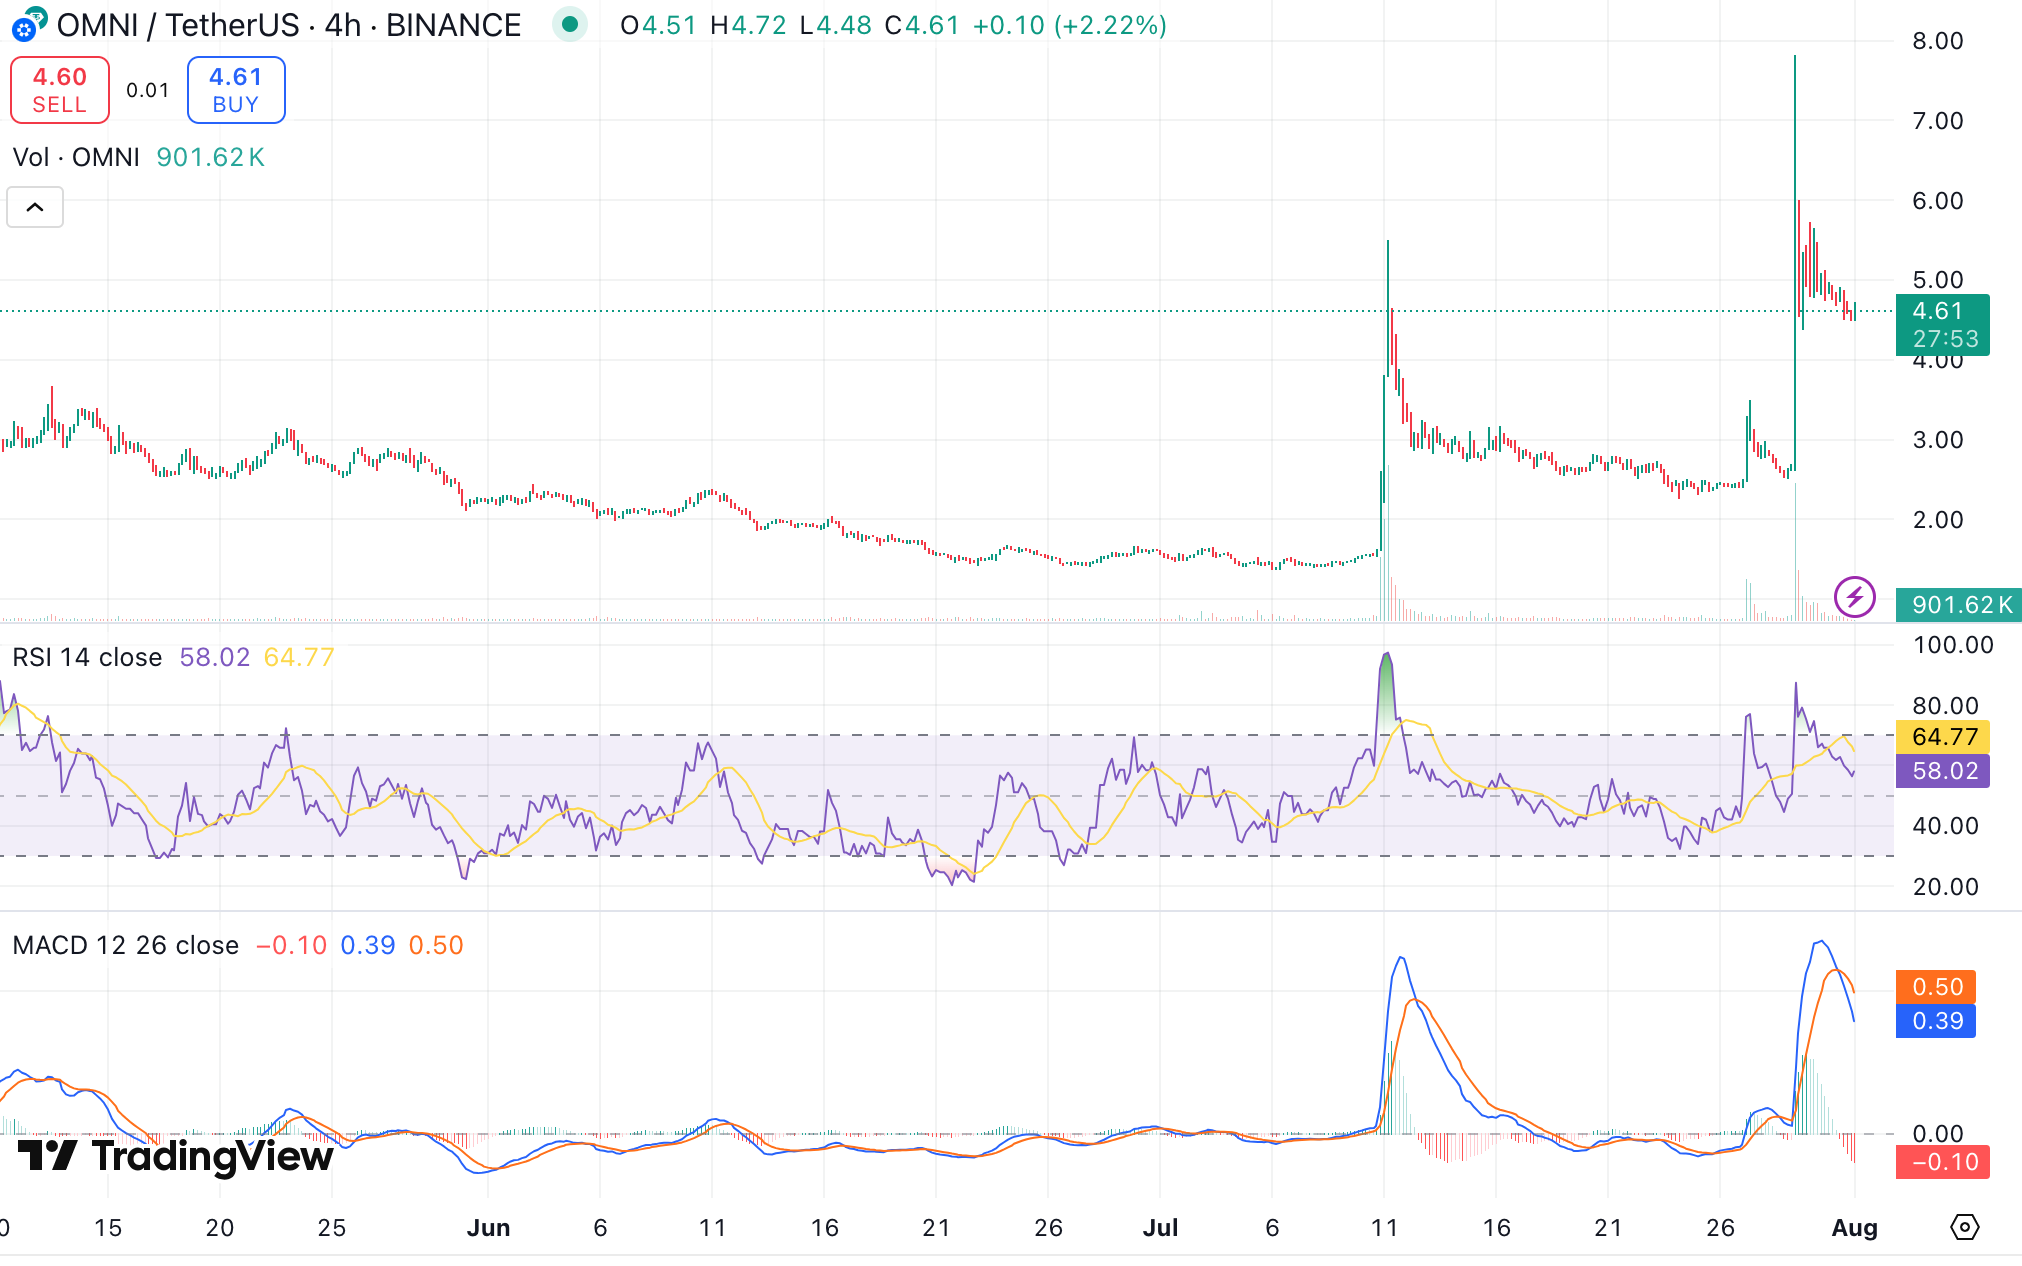Click the purple lightning bolt icon
2022x1266 pixels.
[1855, 597]
